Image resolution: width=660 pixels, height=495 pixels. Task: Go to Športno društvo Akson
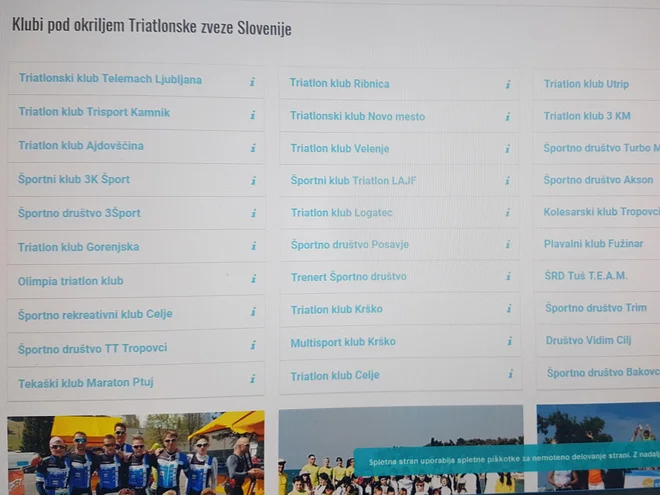pyautogui.click(x=598, y=180)
